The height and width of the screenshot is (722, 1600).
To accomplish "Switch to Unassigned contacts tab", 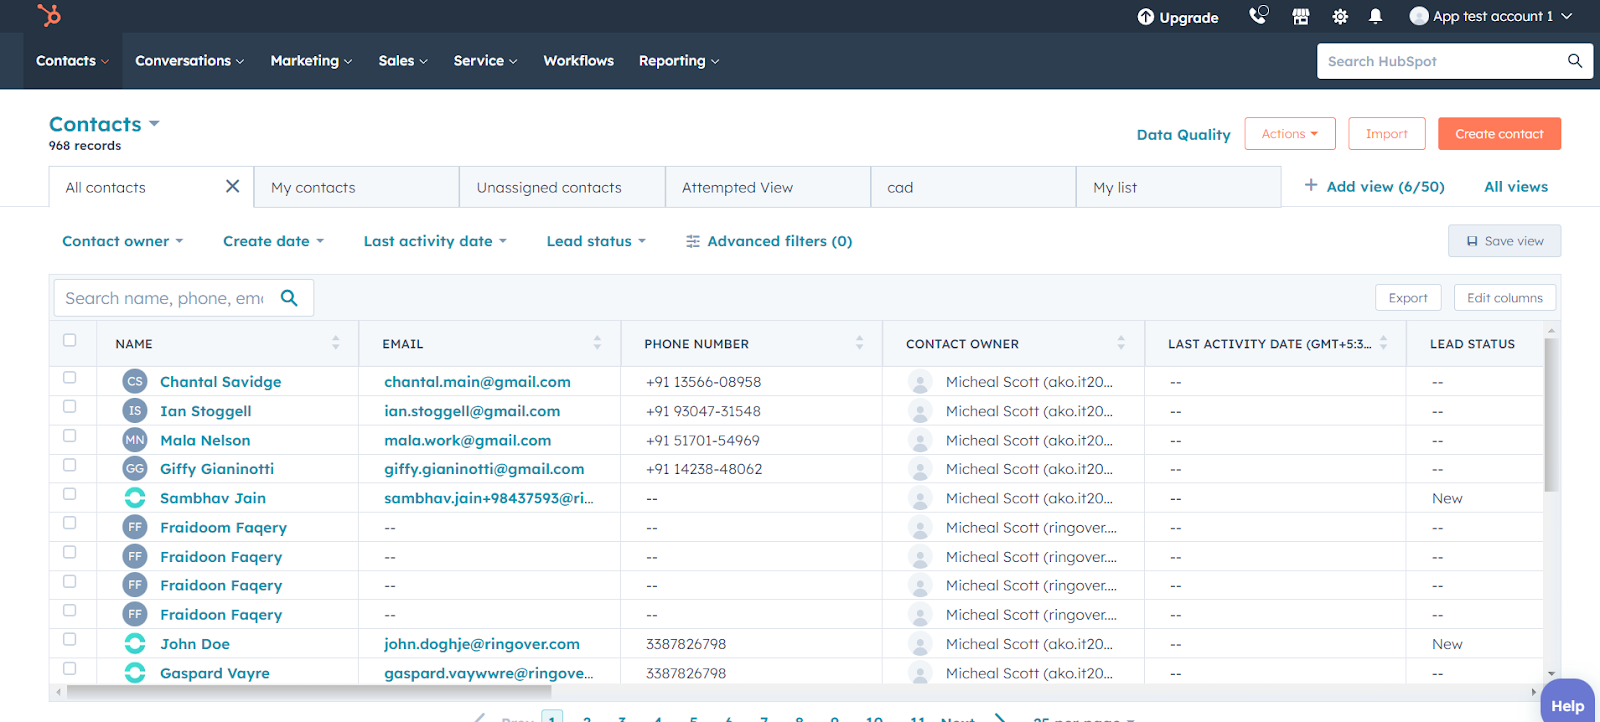I will coord(562,187).
